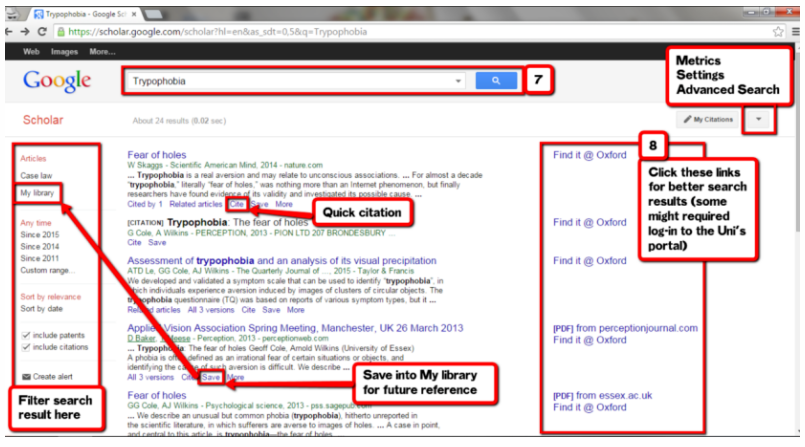805x447 pixels.
Task: Reload the page with the refresh icon
Action: click(42, 32)
